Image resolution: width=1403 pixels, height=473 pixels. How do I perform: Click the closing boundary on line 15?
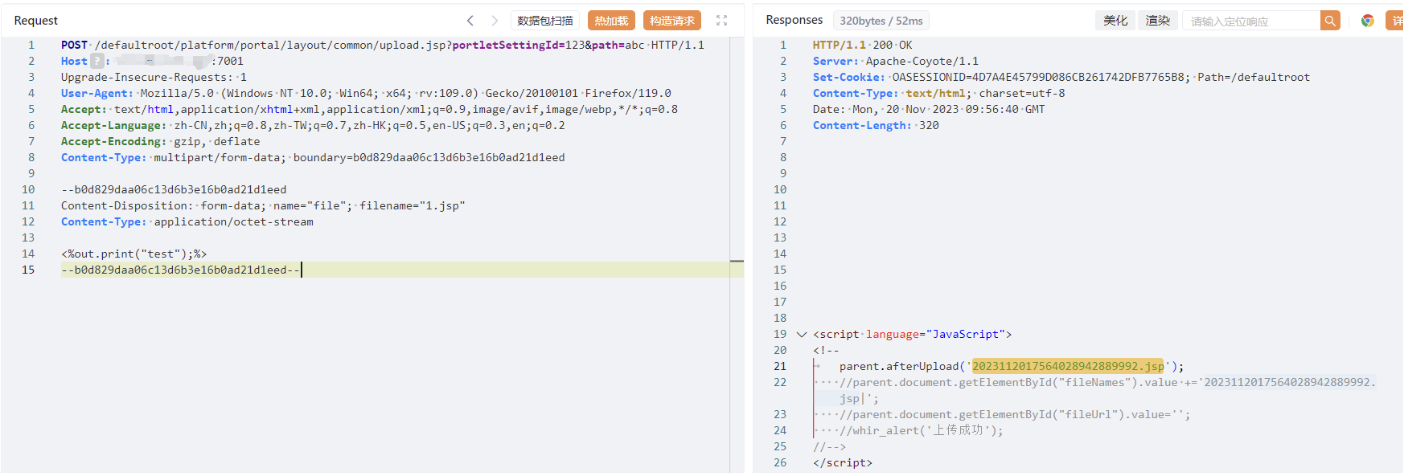(180, 269)
